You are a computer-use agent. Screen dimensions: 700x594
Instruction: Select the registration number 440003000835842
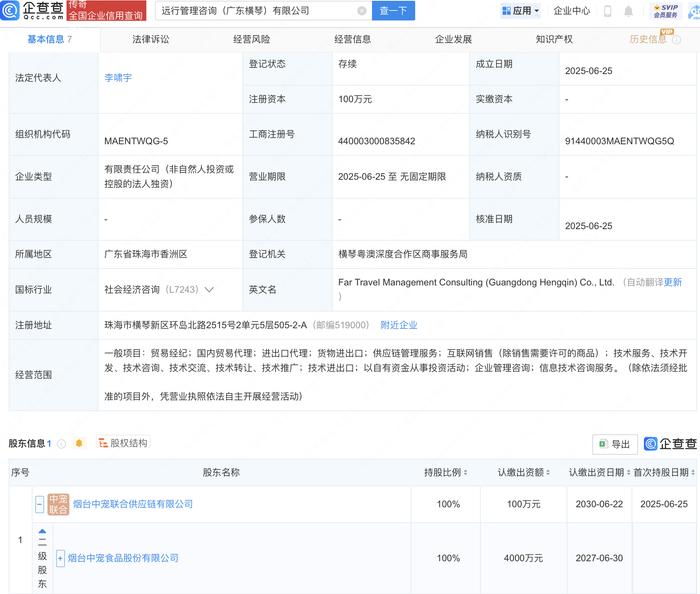coord(376,141)
